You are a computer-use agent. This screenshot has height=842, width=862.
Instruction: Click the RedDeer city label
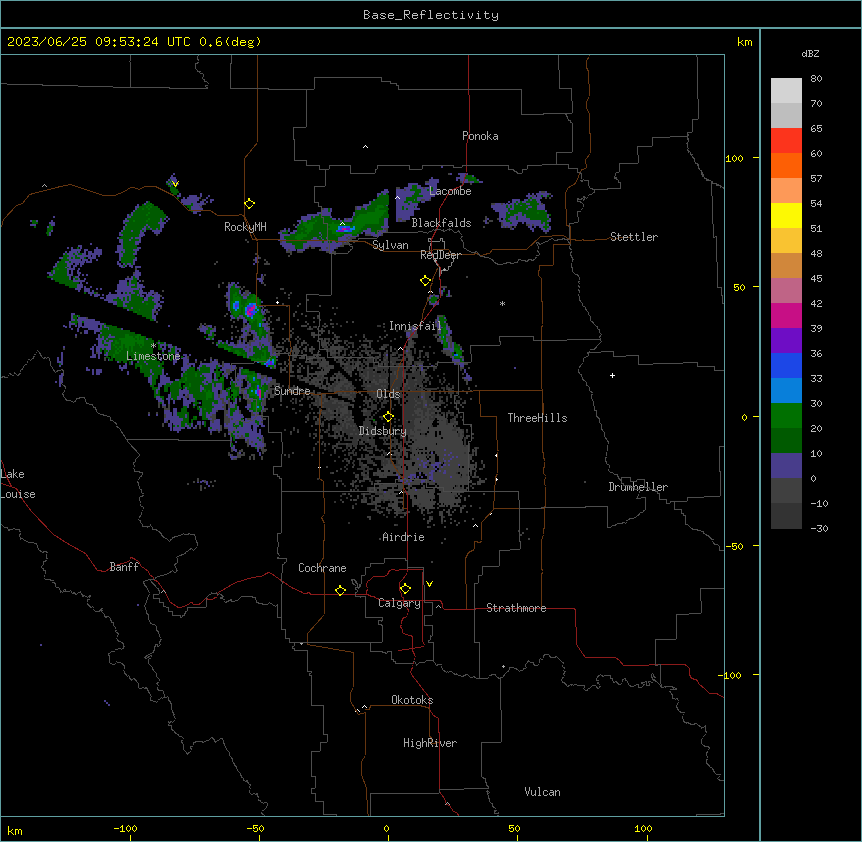click(440, 255)
